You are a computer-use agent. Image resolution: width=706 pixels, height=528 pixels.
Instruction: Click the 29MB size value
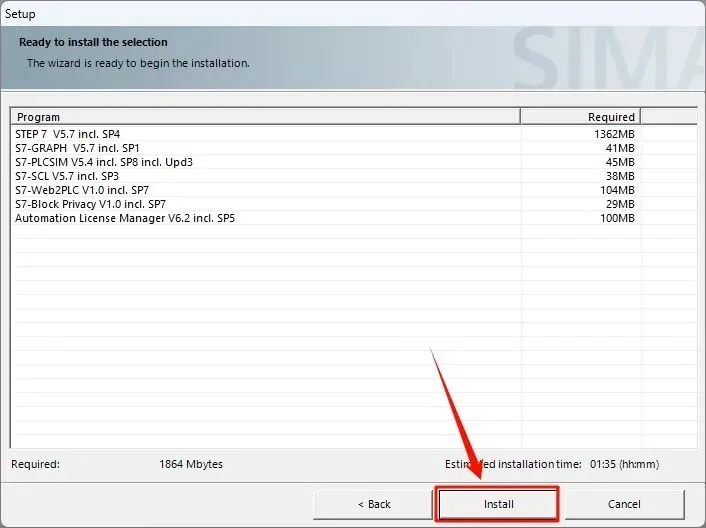[620, 204]
